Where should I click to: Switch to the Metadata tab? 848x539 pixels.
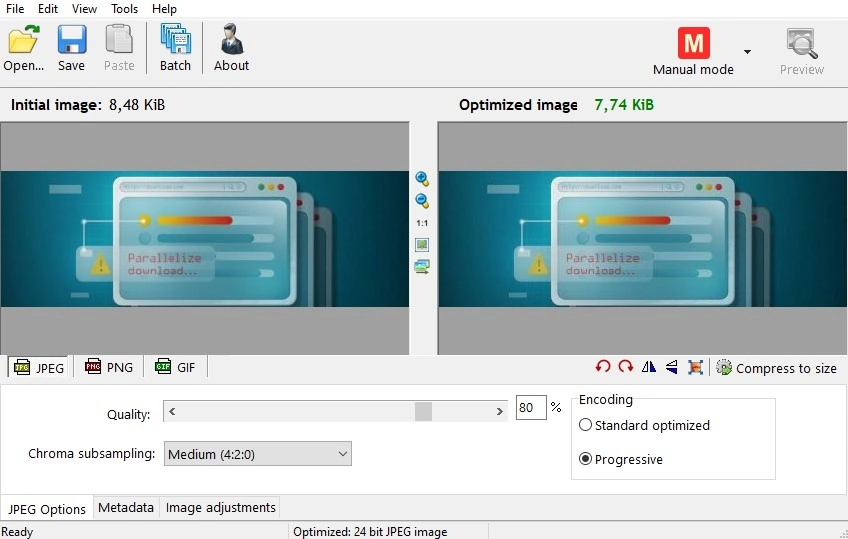coord(126,508)
